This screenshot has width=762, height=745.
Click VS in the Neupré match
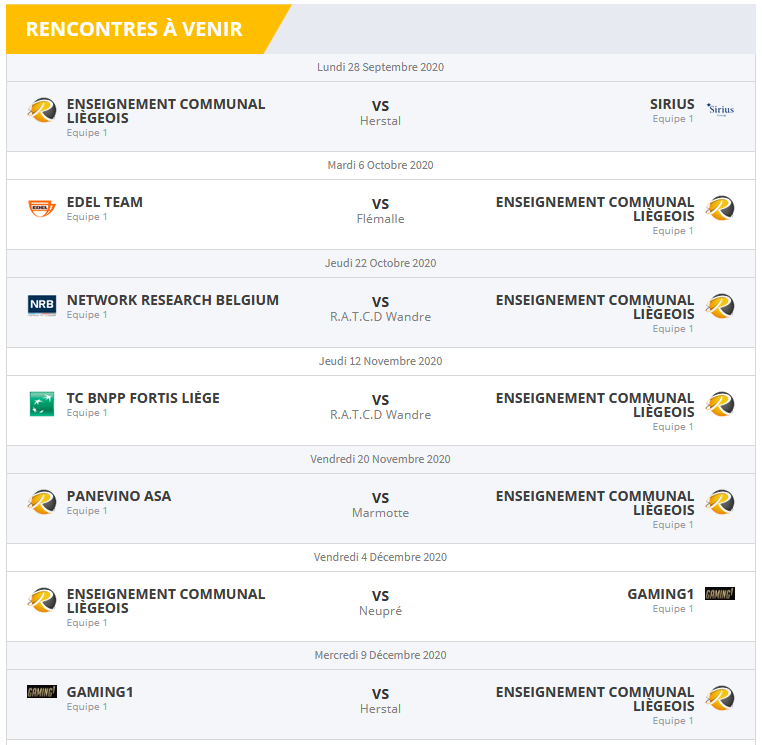pos(381,596)
